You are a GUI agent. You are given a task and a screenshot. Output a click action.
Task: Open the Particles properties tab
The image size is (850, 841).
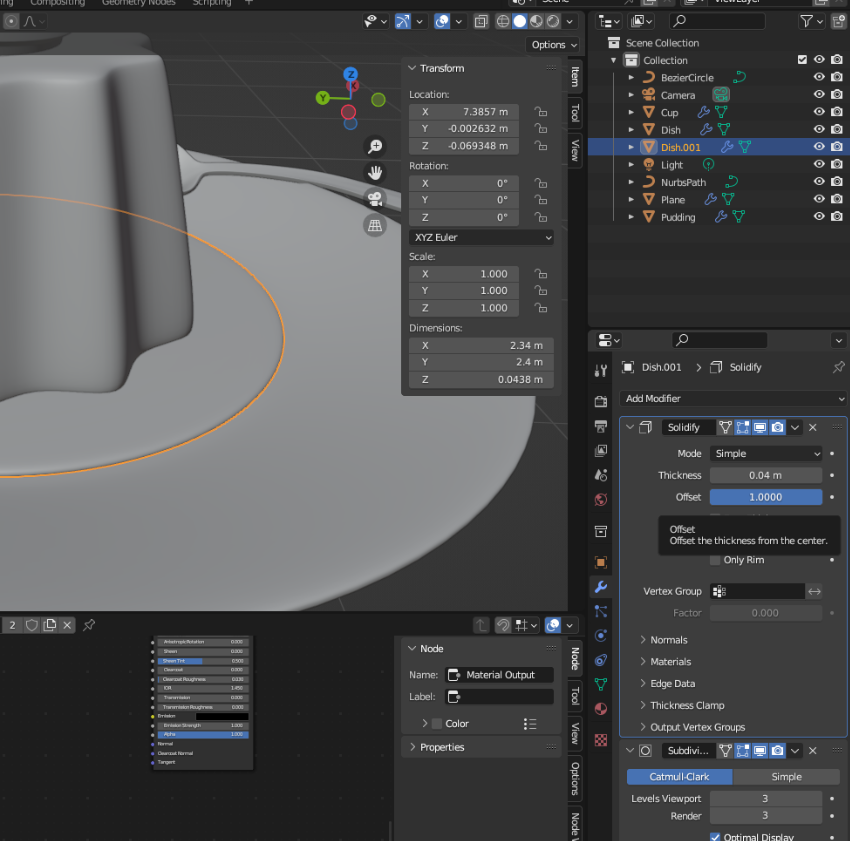point(601,611)
